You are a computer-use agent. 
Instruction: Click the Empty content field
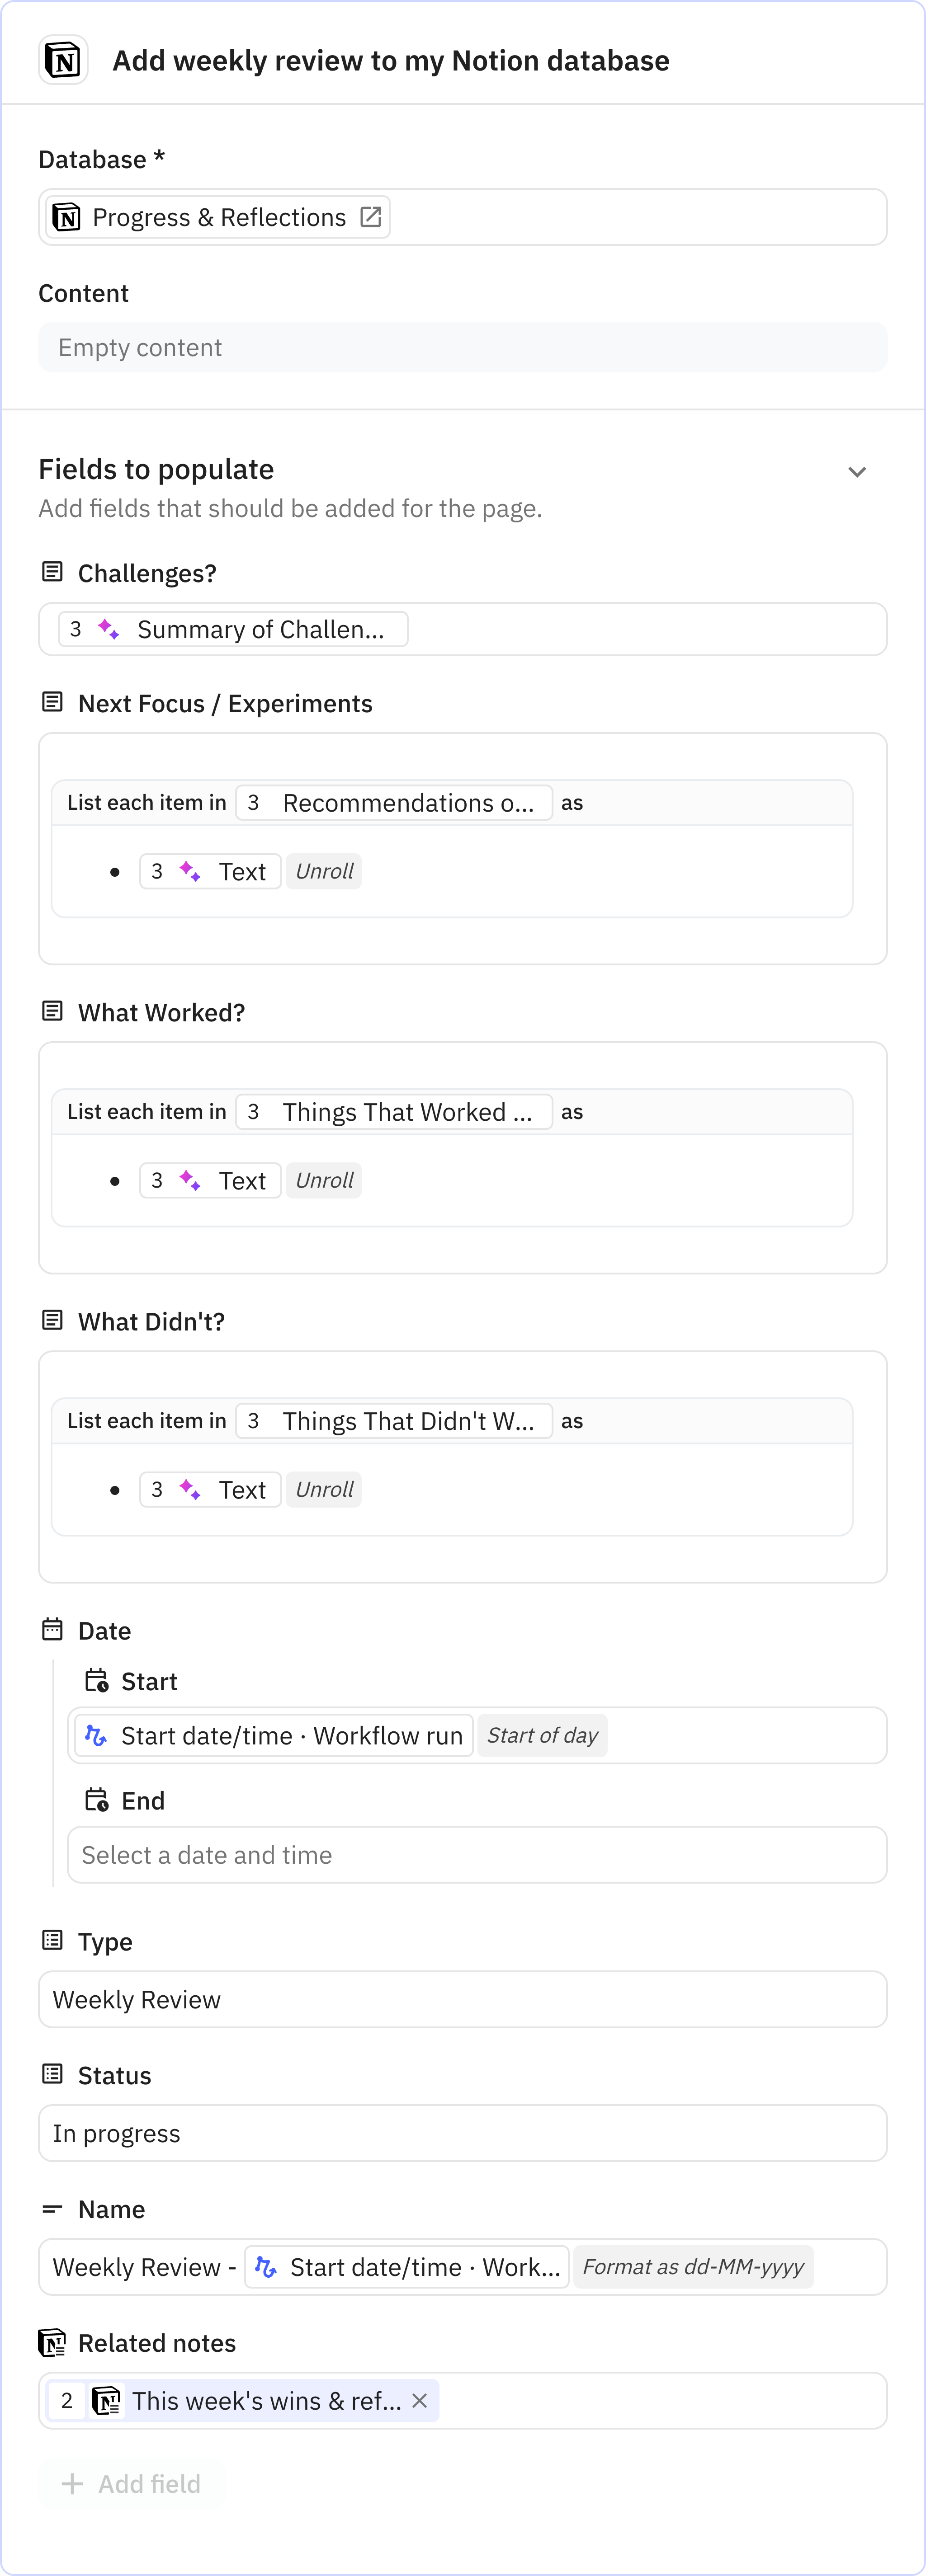[462, 347]
